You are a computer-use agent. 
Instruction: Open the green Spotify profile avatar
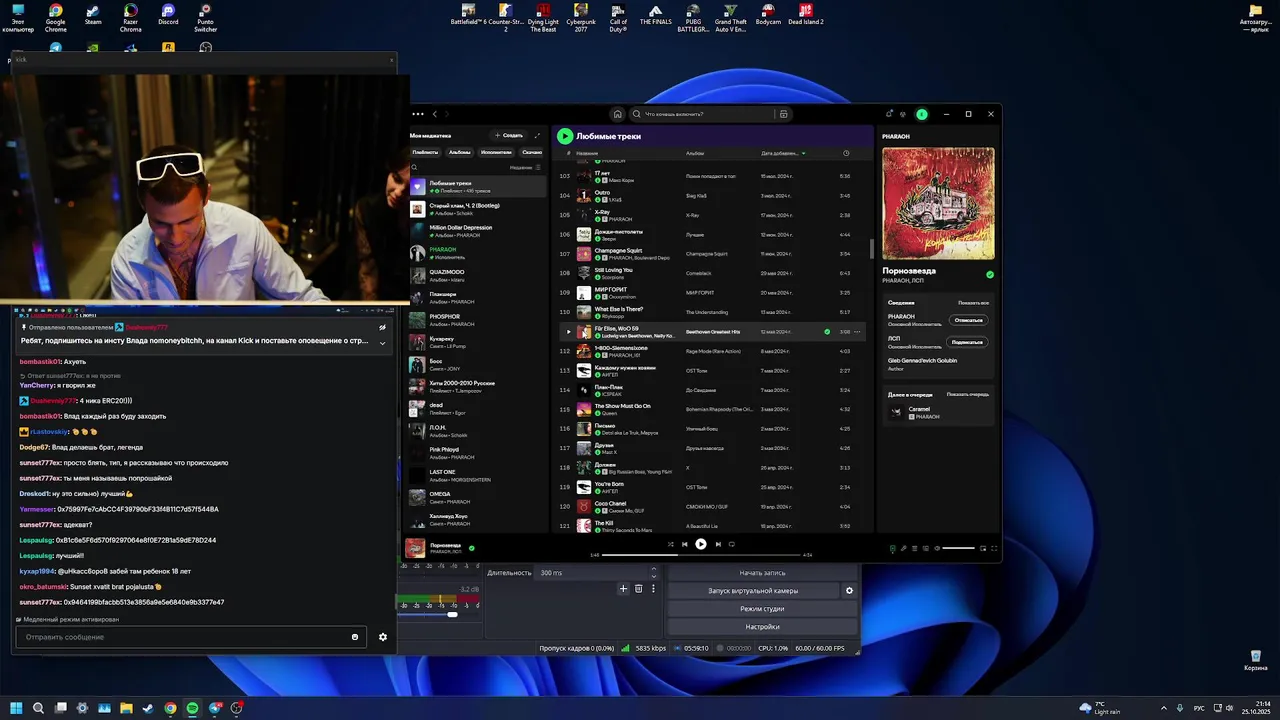922,114
